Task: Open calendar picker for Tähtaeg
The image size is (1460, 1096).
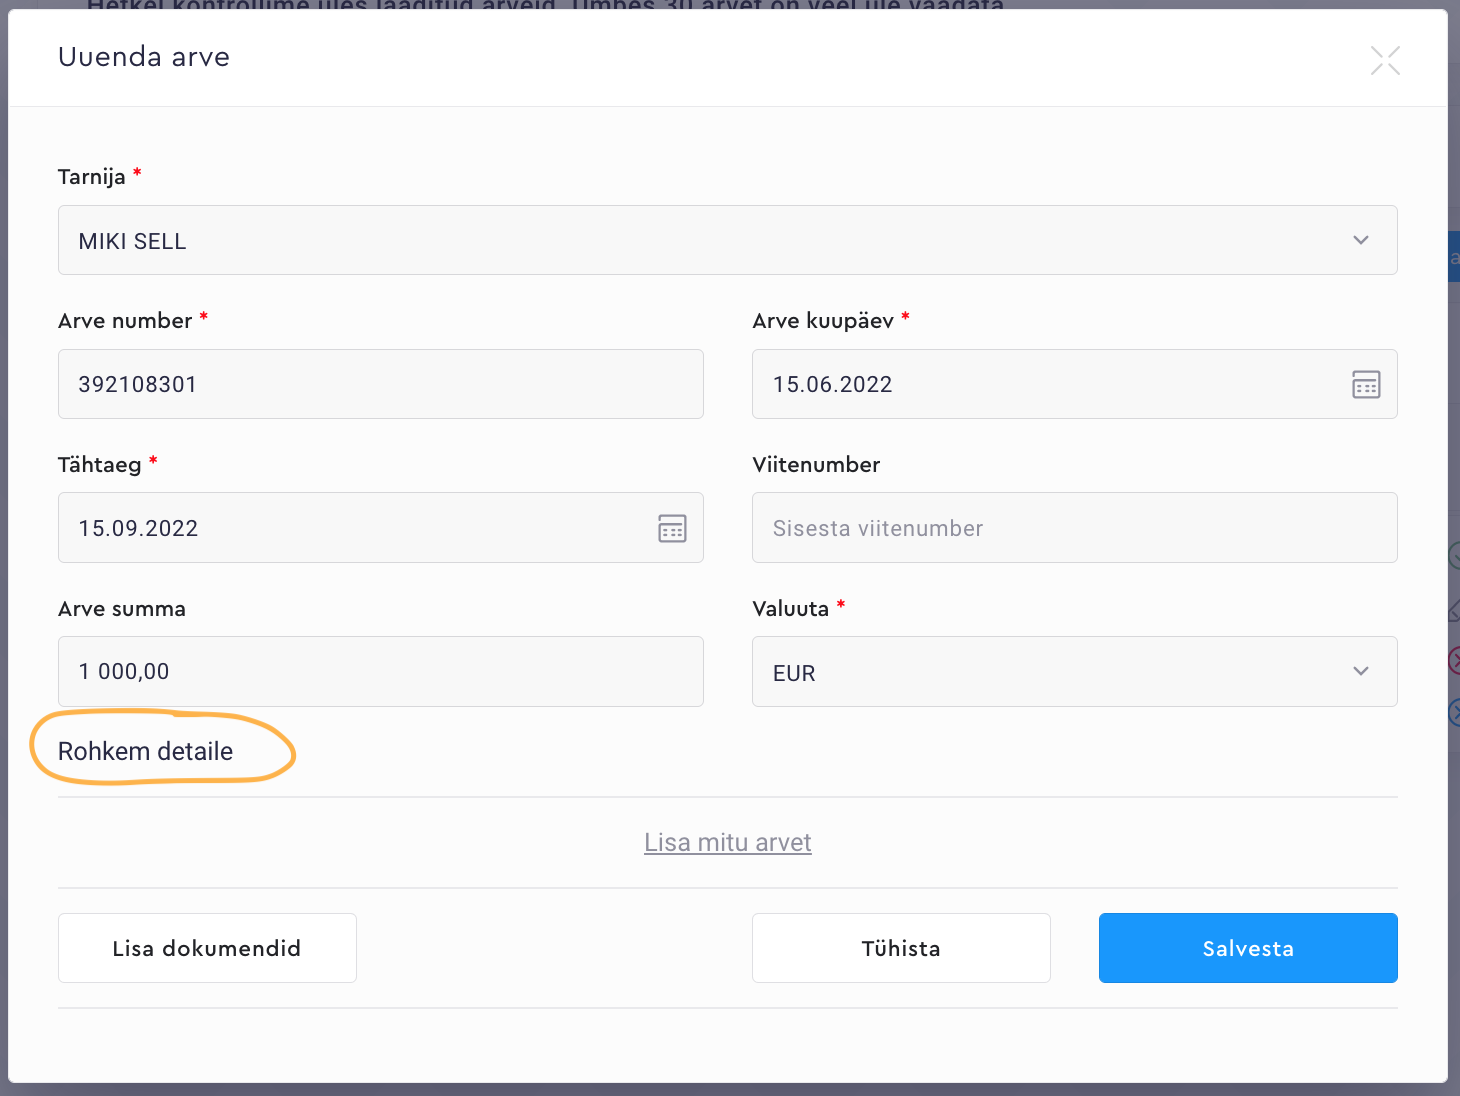Action: (672, 528)
